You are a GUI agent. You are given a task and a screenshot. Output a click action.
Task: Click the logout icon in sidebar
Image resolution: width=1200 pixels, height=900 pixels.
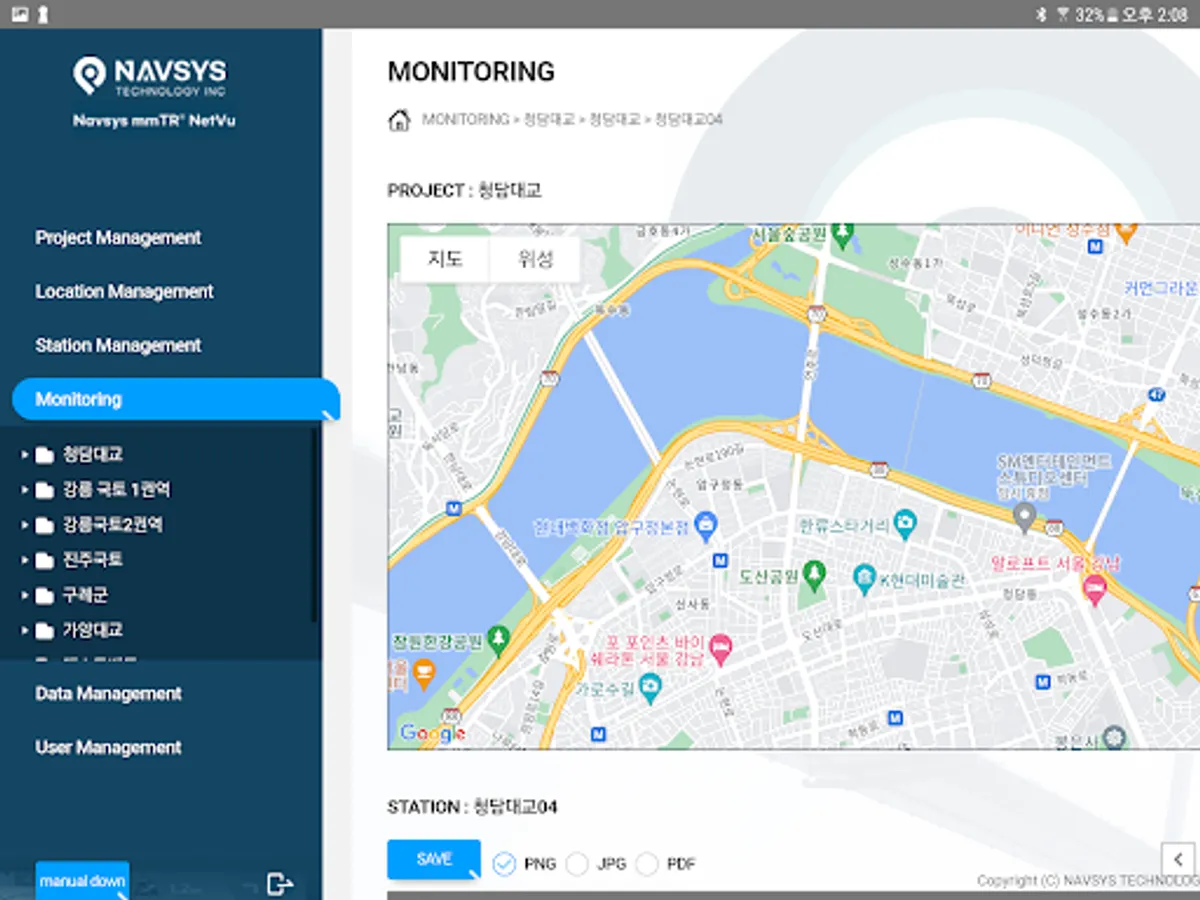coord(280,883)
